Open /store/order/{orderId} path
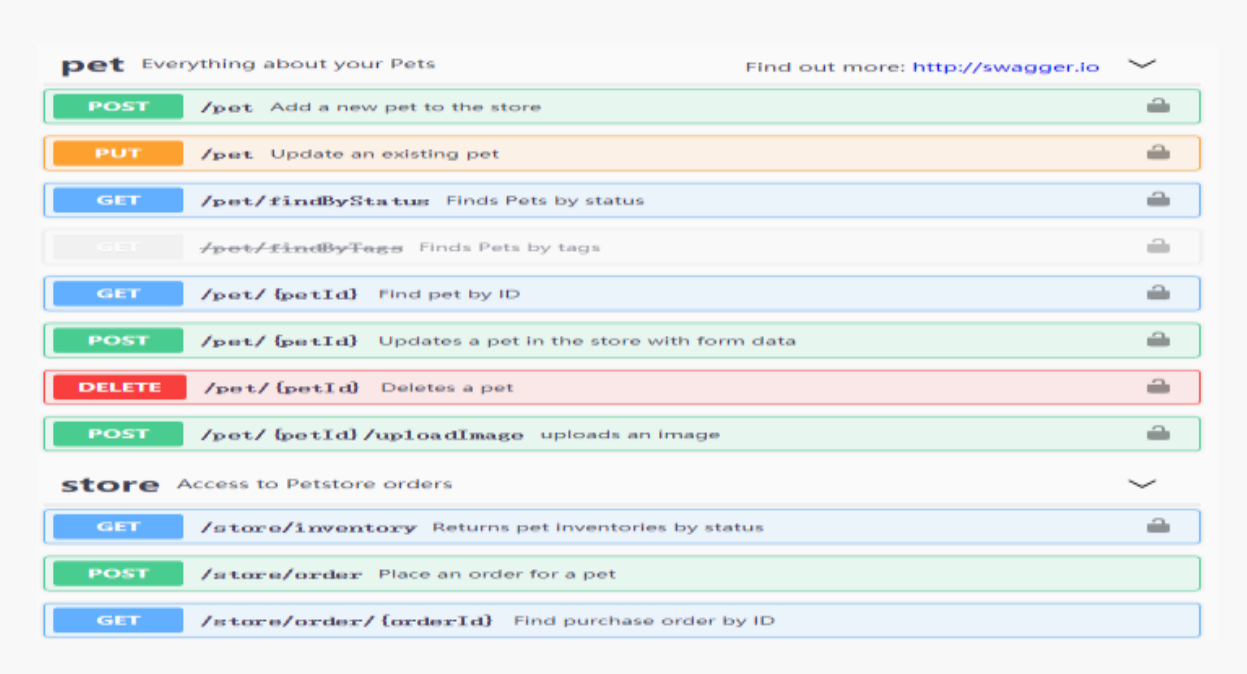This screenshot has width=1247, height=674. click(346, 621)
